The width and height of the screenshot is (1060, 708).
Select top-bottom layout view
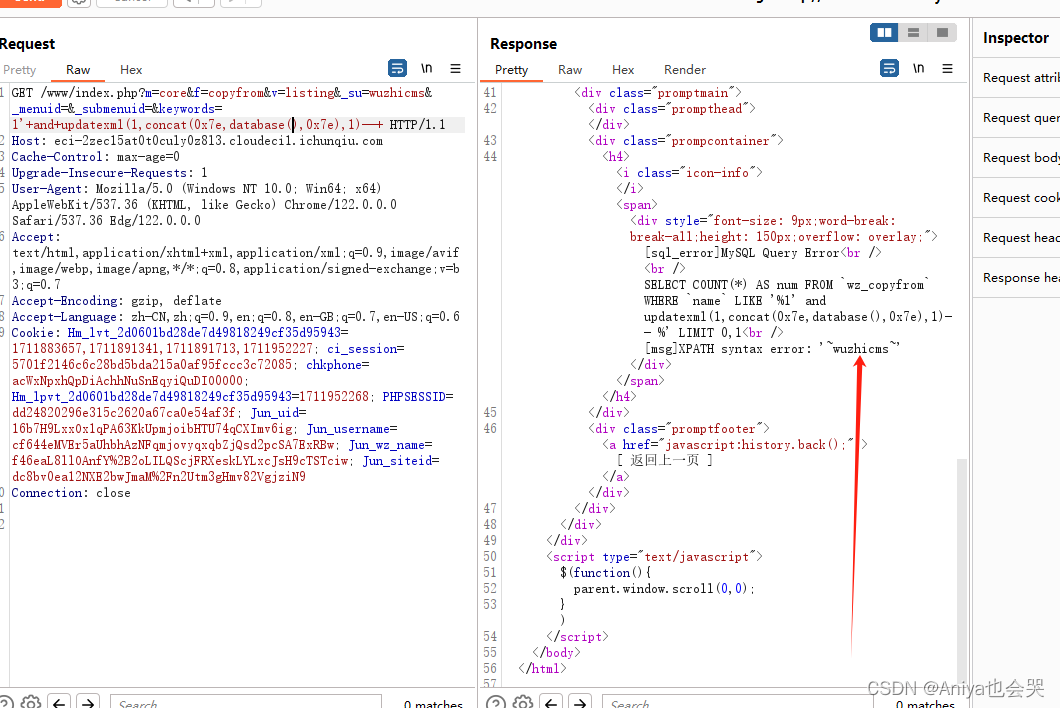[913, 32]
